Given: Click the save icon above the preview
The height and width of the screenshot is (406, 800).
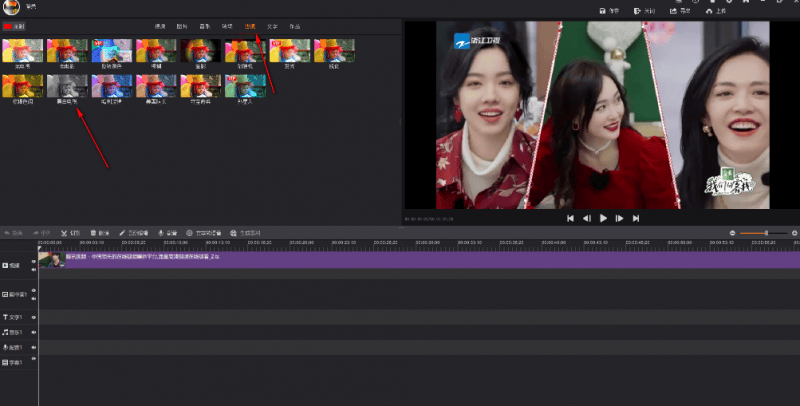Looking at the screenshot, I should click(x=603, y=11).
